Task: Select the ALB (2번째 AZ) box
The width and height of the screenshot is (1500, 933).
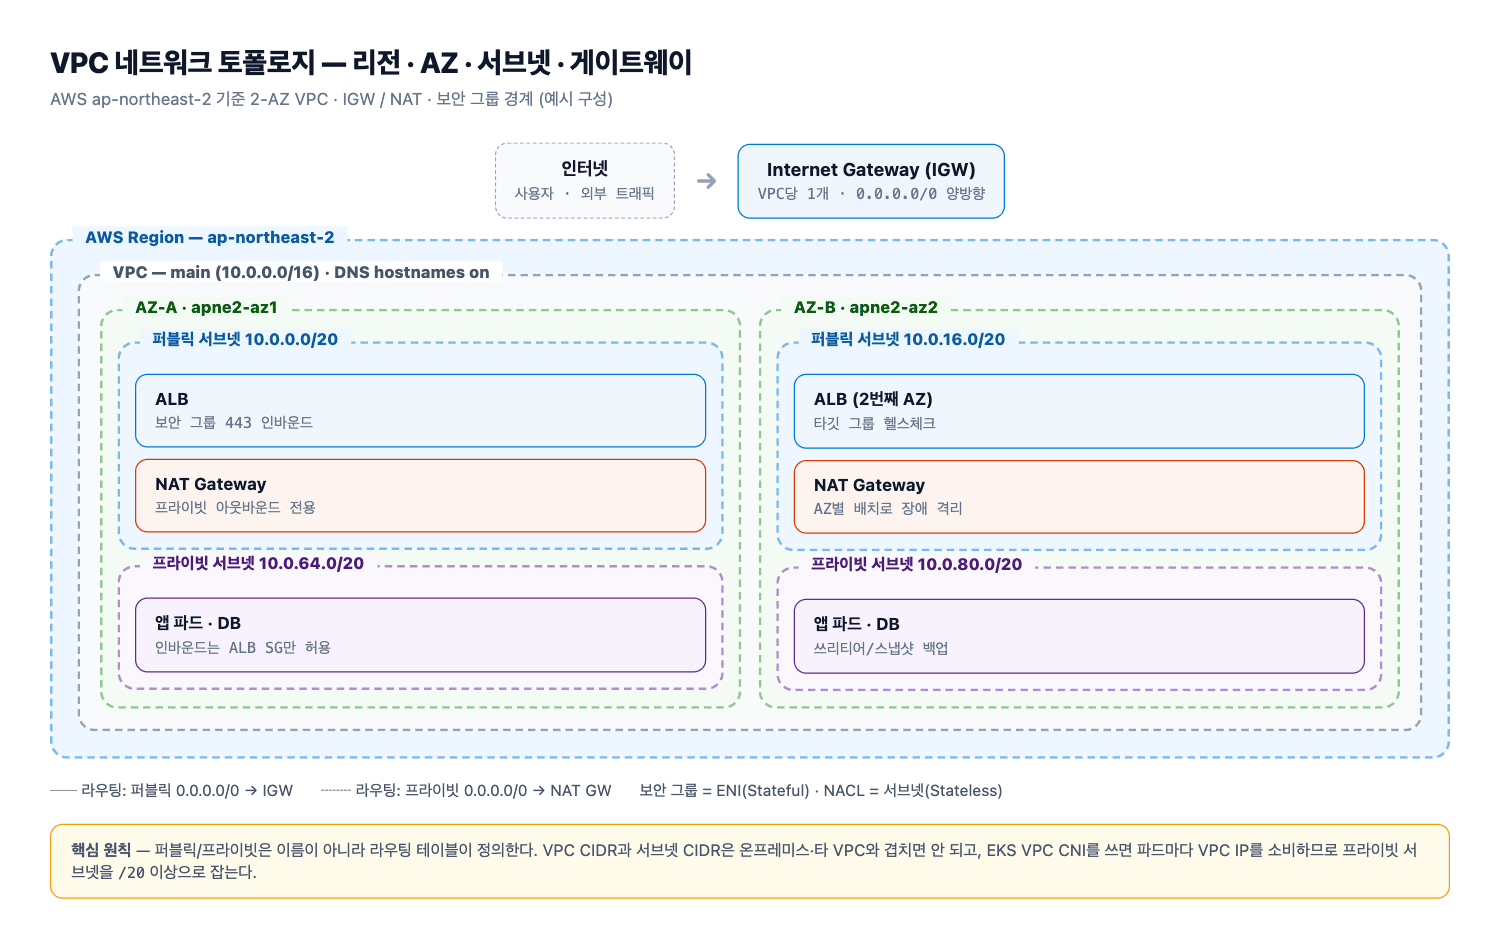Action: (x=1079, y=411)
